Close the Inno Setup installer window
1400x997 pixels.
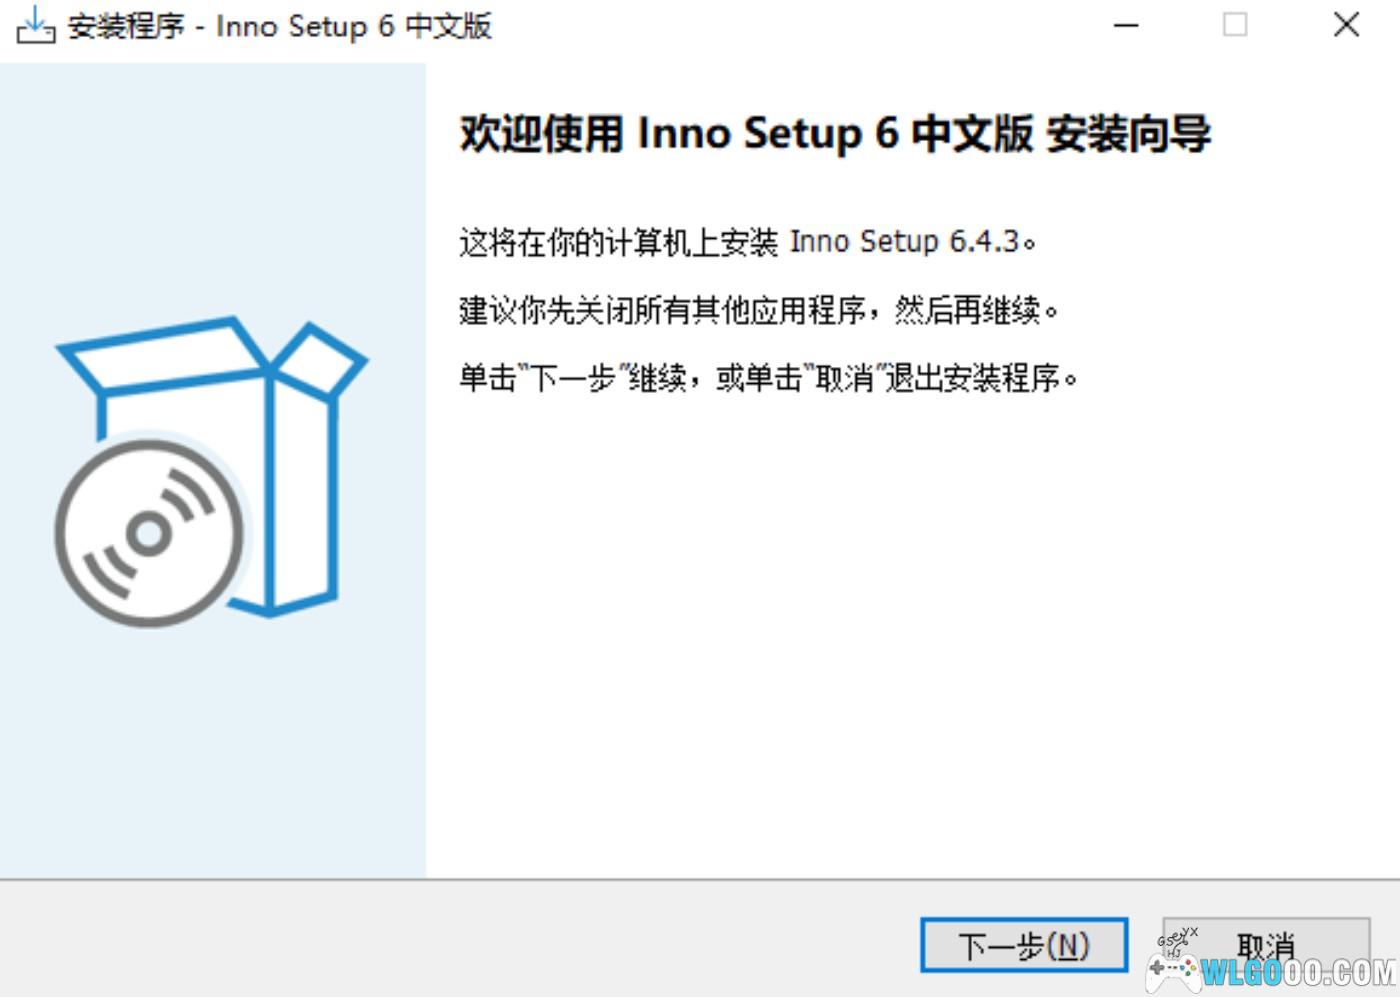point(1346,26)
